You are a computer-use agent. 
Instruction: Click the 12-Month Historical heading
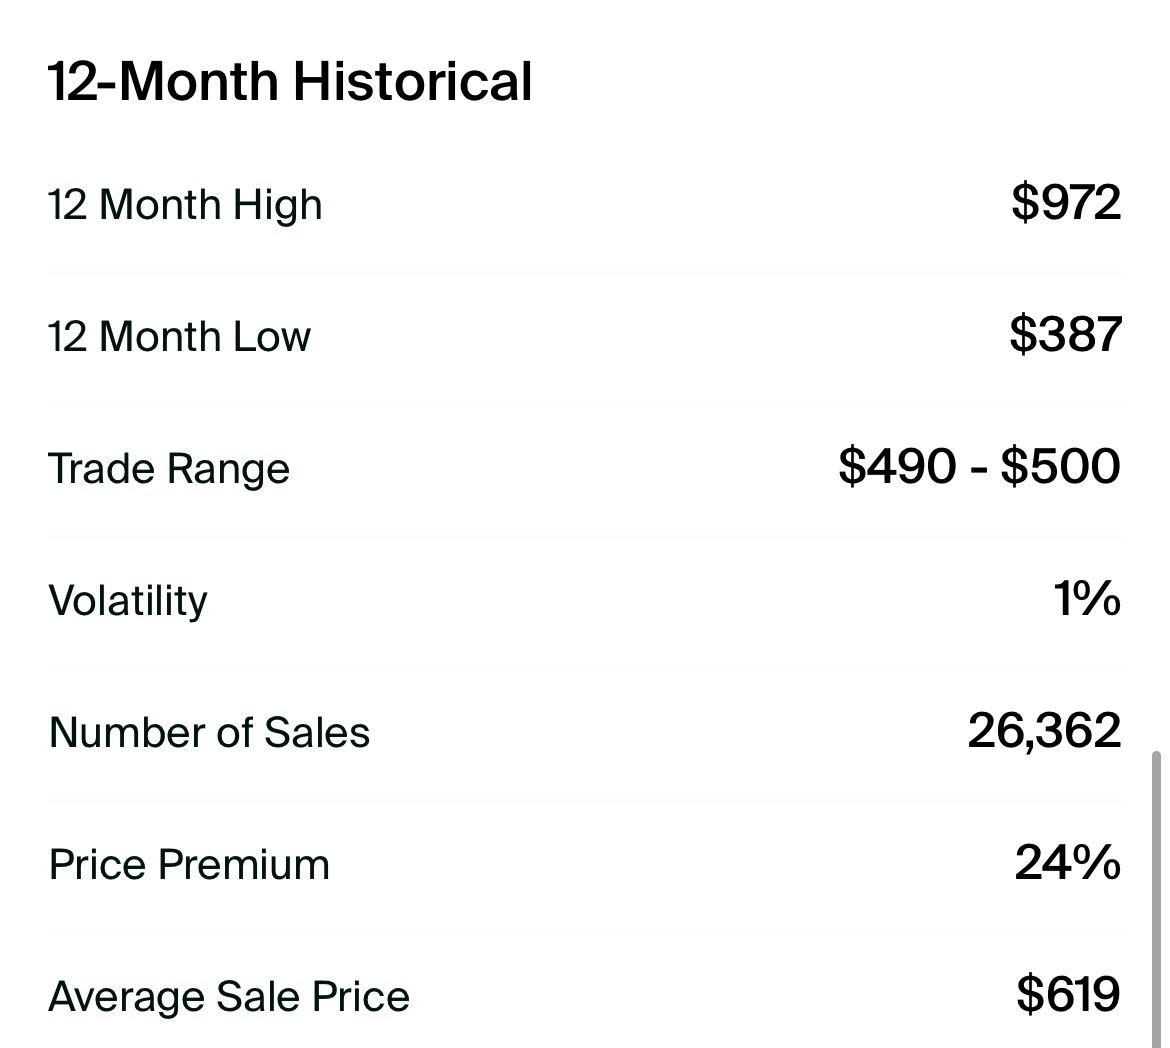tap(290, 81)
